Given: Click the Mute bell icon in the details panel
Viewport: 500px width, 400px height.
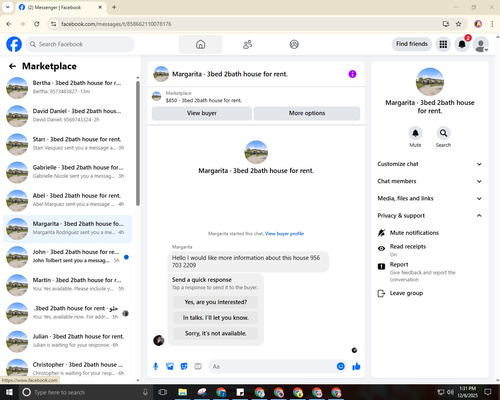Looking at the screenshot, I should tap(415, 133).
